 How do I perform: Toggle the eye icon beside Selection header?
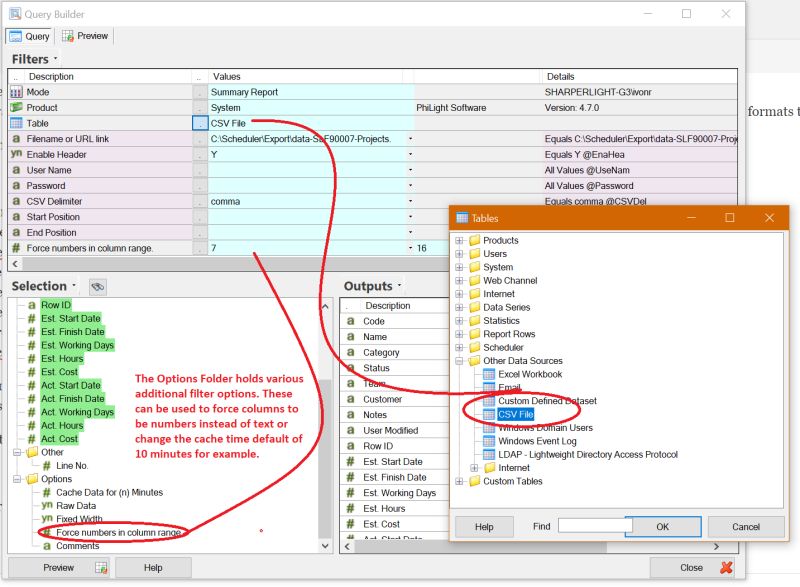click(x=97, y=286)
